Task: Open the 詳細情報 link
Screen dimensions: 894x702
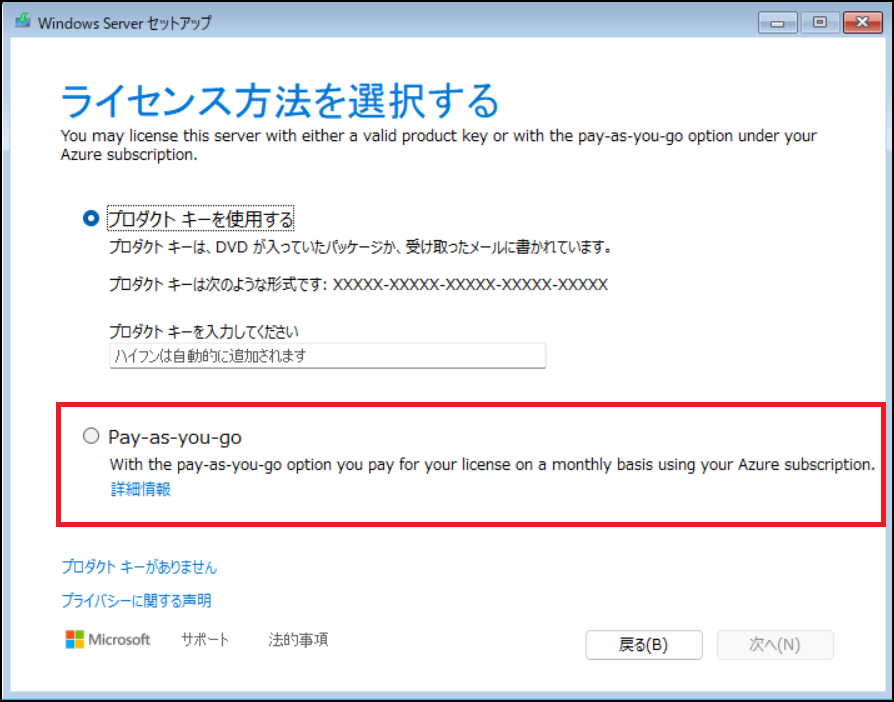Action: (x=139, y=490)
